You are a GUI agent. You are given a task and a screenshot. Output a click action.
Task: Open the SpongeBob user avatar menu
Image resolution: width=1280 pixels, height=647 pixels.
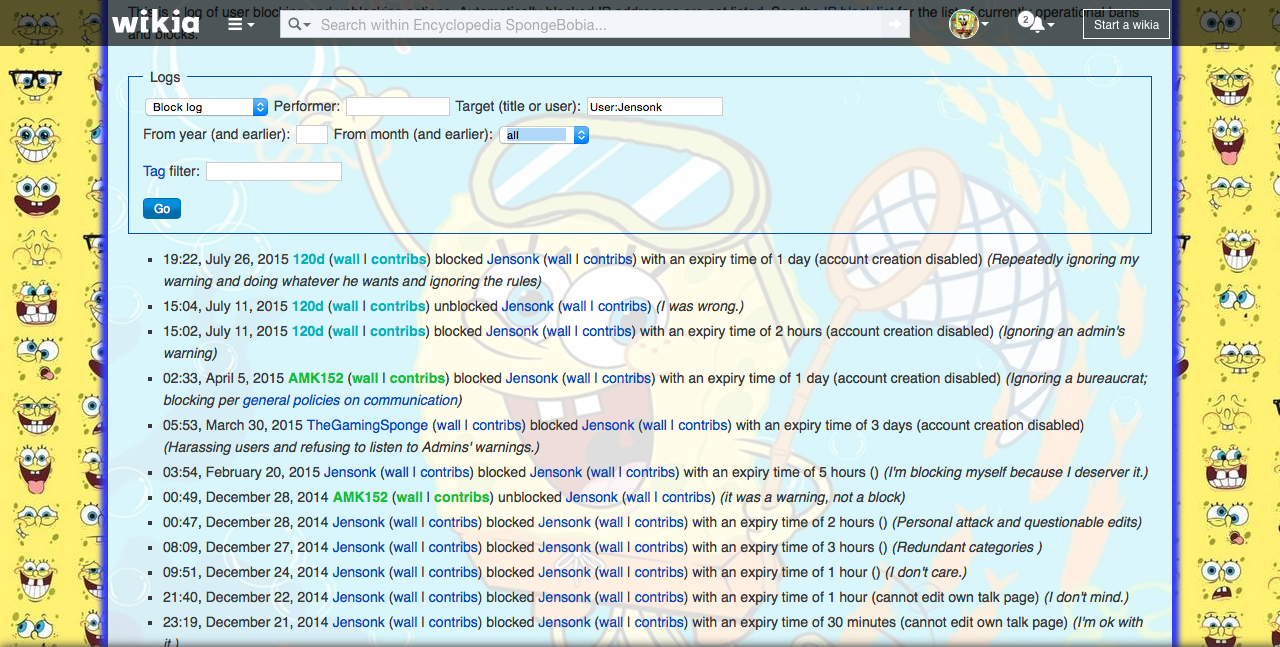[x=968, y=24]
